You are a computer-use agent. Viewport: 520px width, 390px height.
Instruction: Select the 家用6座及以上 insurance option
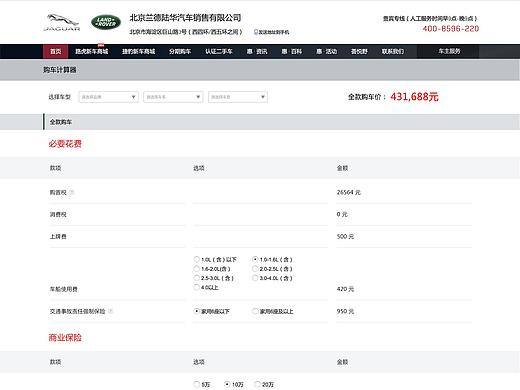[x=255, y=311]
